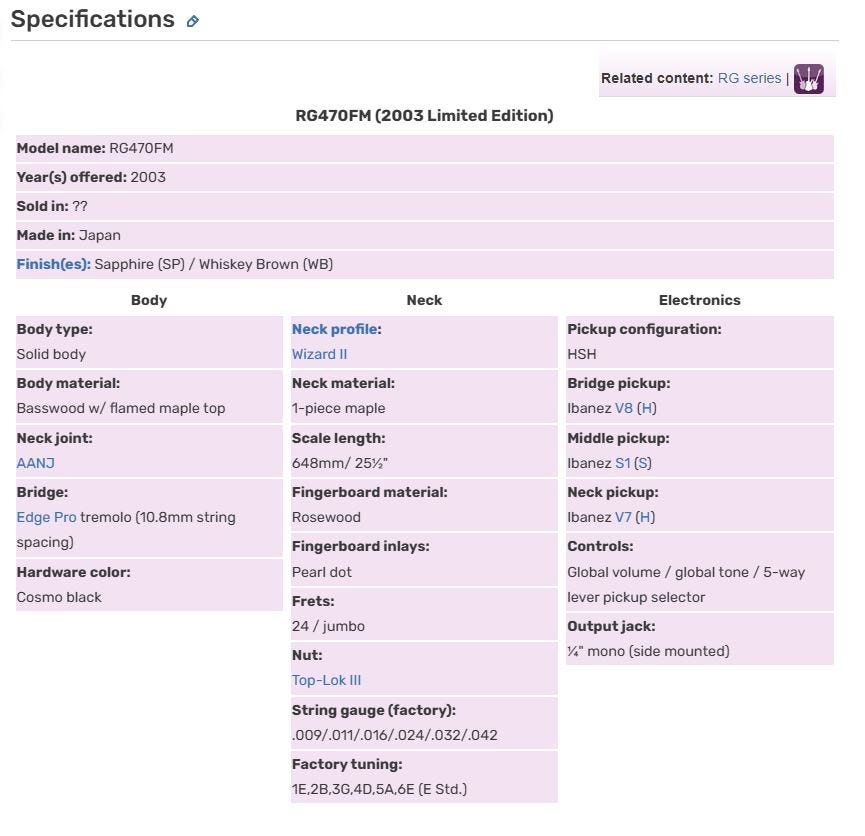This screenshot has width=865, height=836.
Task: Click the Specifications heading text
Action: (x=93, y=19)
